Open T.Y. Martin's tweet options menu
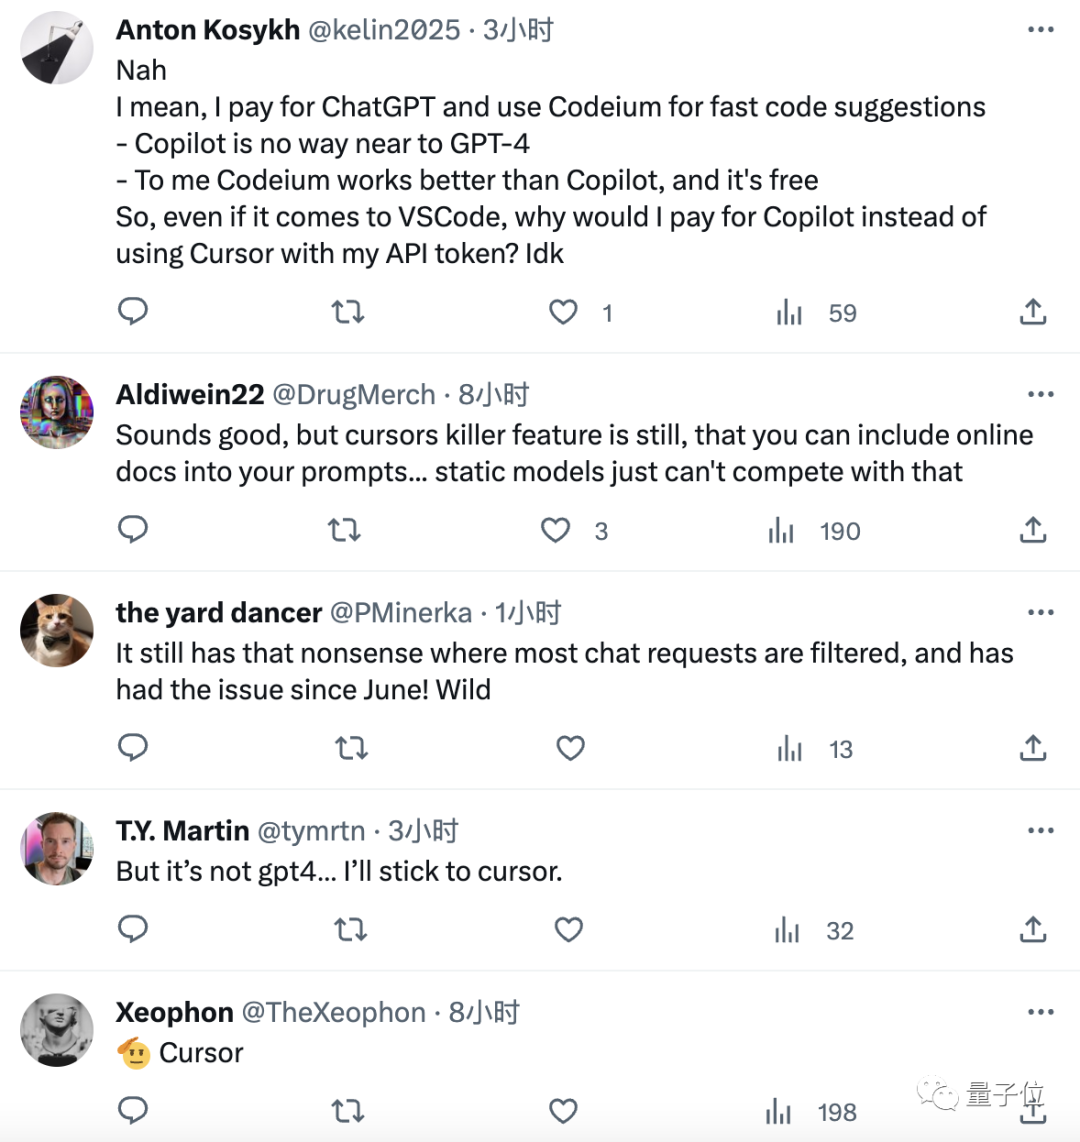This screenshot has width=1080, height=1142. [1041, 830]
